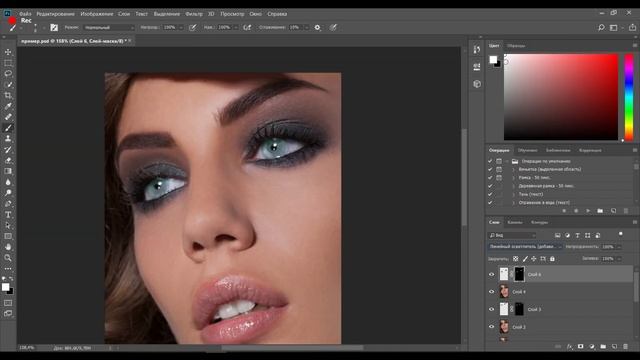This screenshot has height=360, width=640.
Task: Select the layer mask thumbnail of Слой 6
Action: (519, 274)
